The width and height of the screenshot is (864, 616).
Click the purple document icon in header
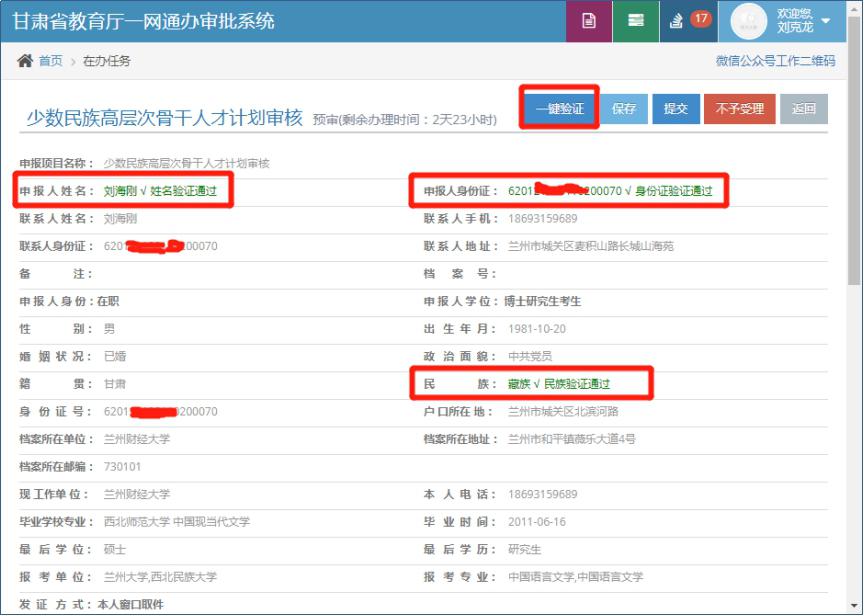tap(589, 21)
